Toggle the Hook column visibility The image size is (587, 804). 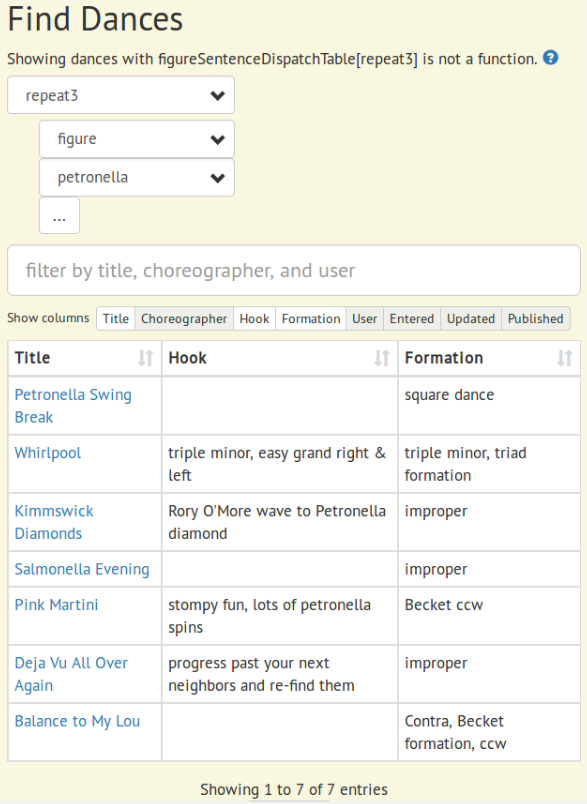pyautogui.click(x=254, y=318)
